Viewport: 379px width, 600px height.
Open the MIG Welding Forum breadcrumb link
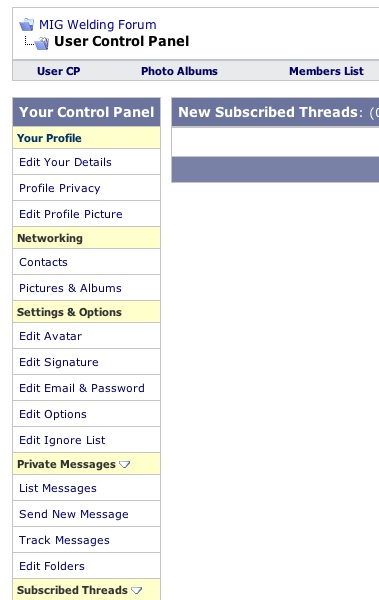click(x=98, y=24)
